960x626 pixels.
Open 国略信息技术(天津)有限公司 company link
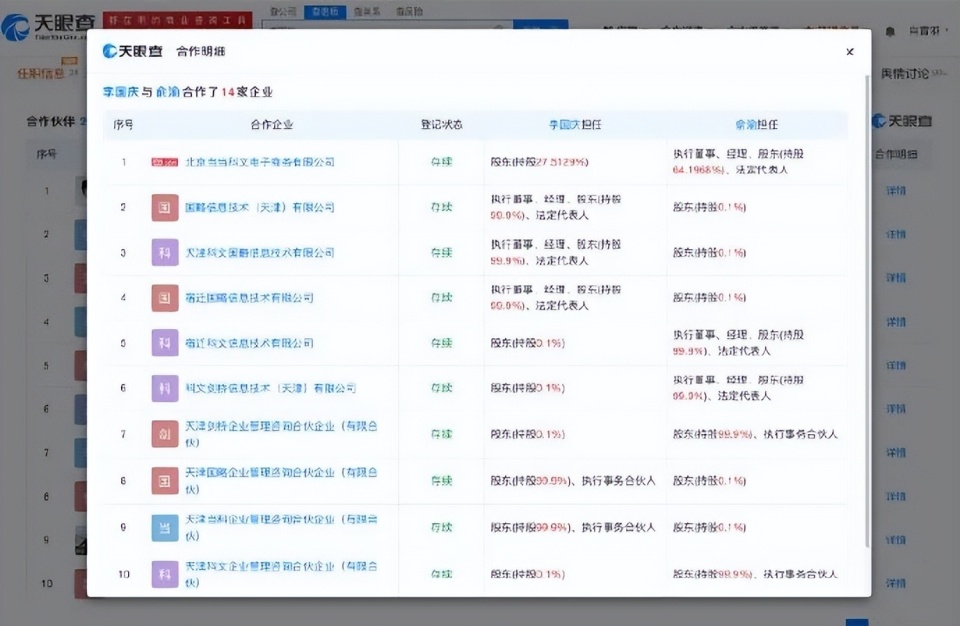260,208
